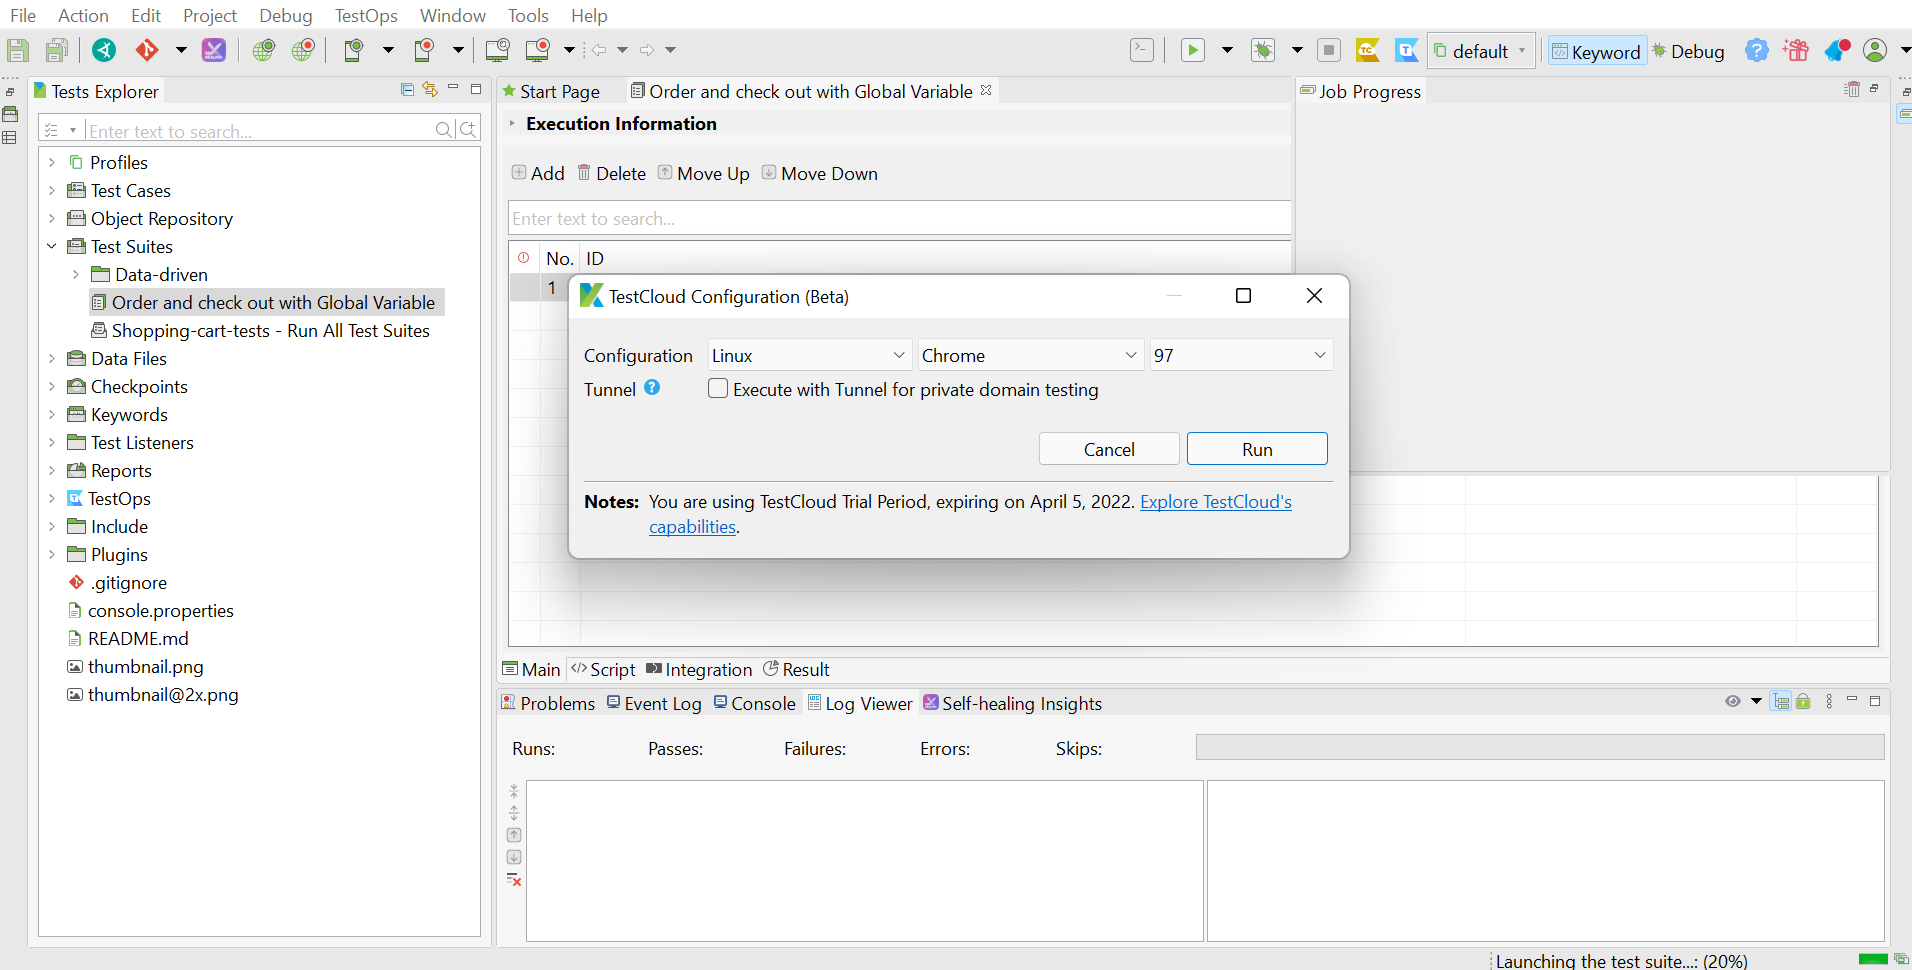Switch to the Start Page tab
Screen dimensions: 1912x970
coord(551,91)
